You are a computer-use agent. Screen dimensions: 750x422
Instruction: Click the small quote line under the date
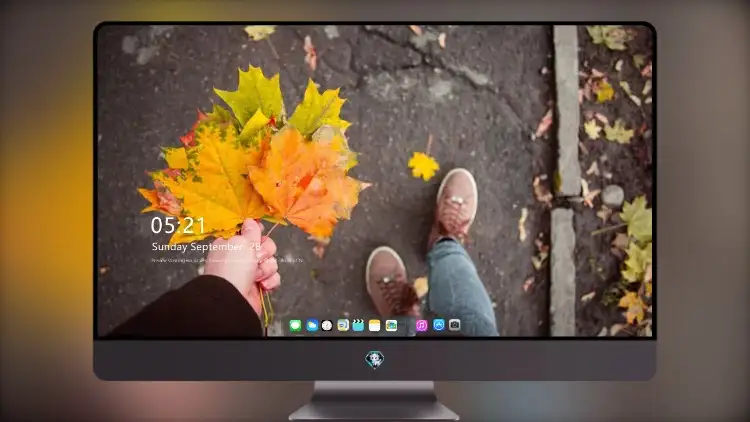pos(227,261)
